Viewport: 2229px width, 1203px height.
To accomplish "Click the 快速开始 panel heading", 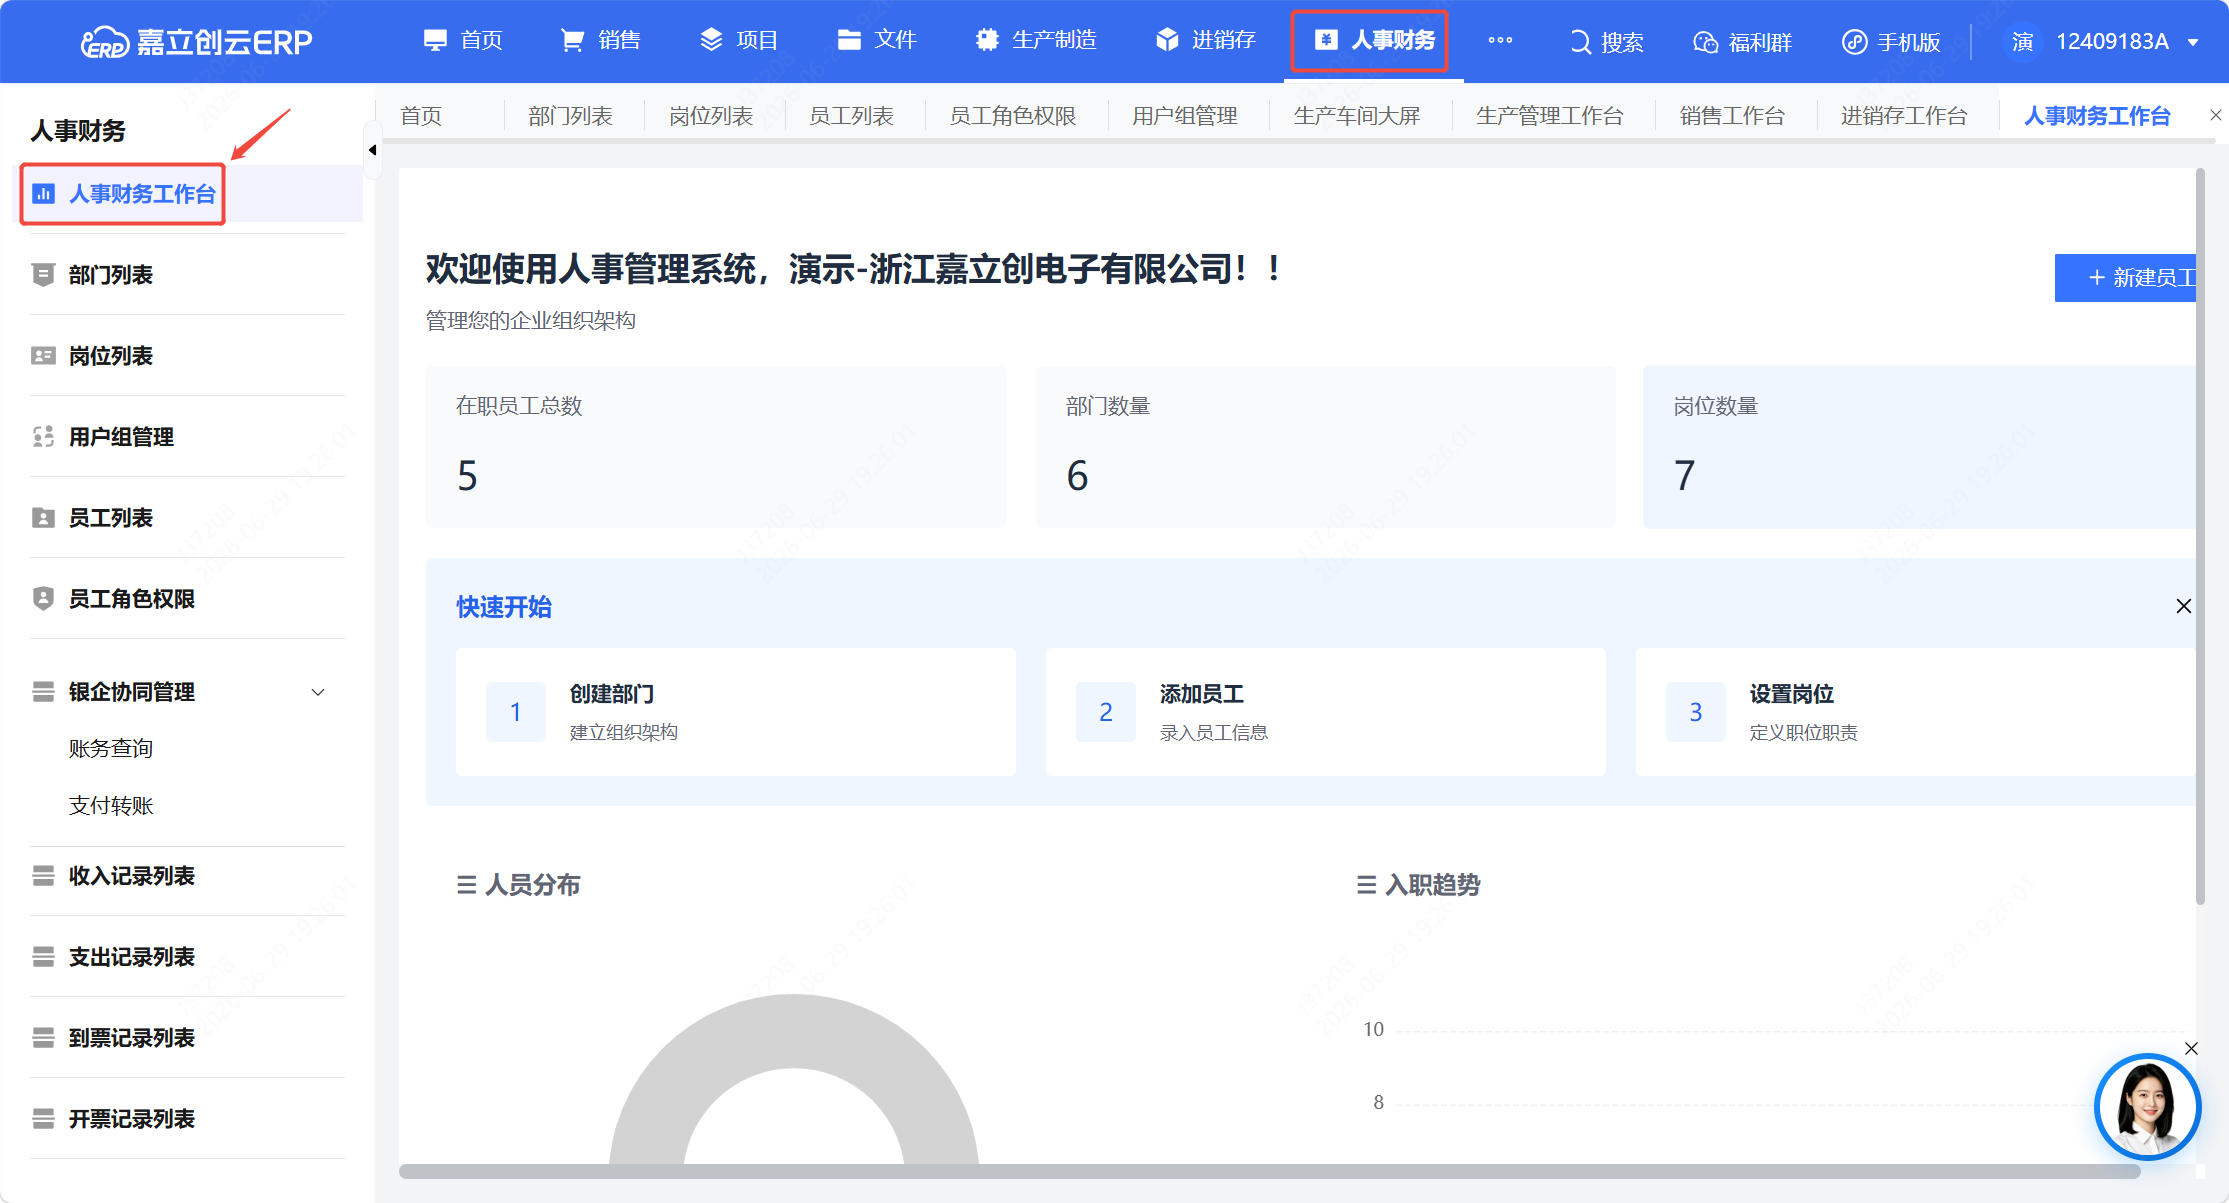I will coord(504,607).
